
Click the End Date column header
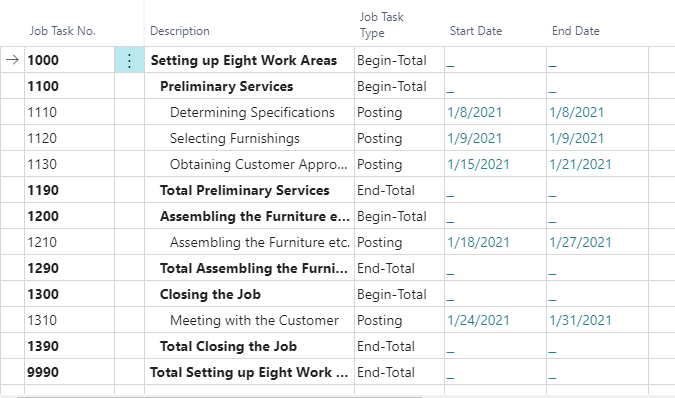click(576, 31)
